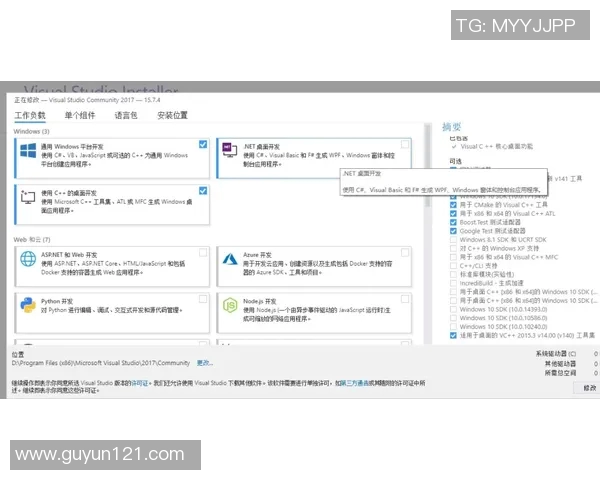Viewport: 600px width, 480px height.
Task: Enable Windows 8.1 SDK 和 UCRT SDK
Action: pyautogui.click(x=453, y=240)
